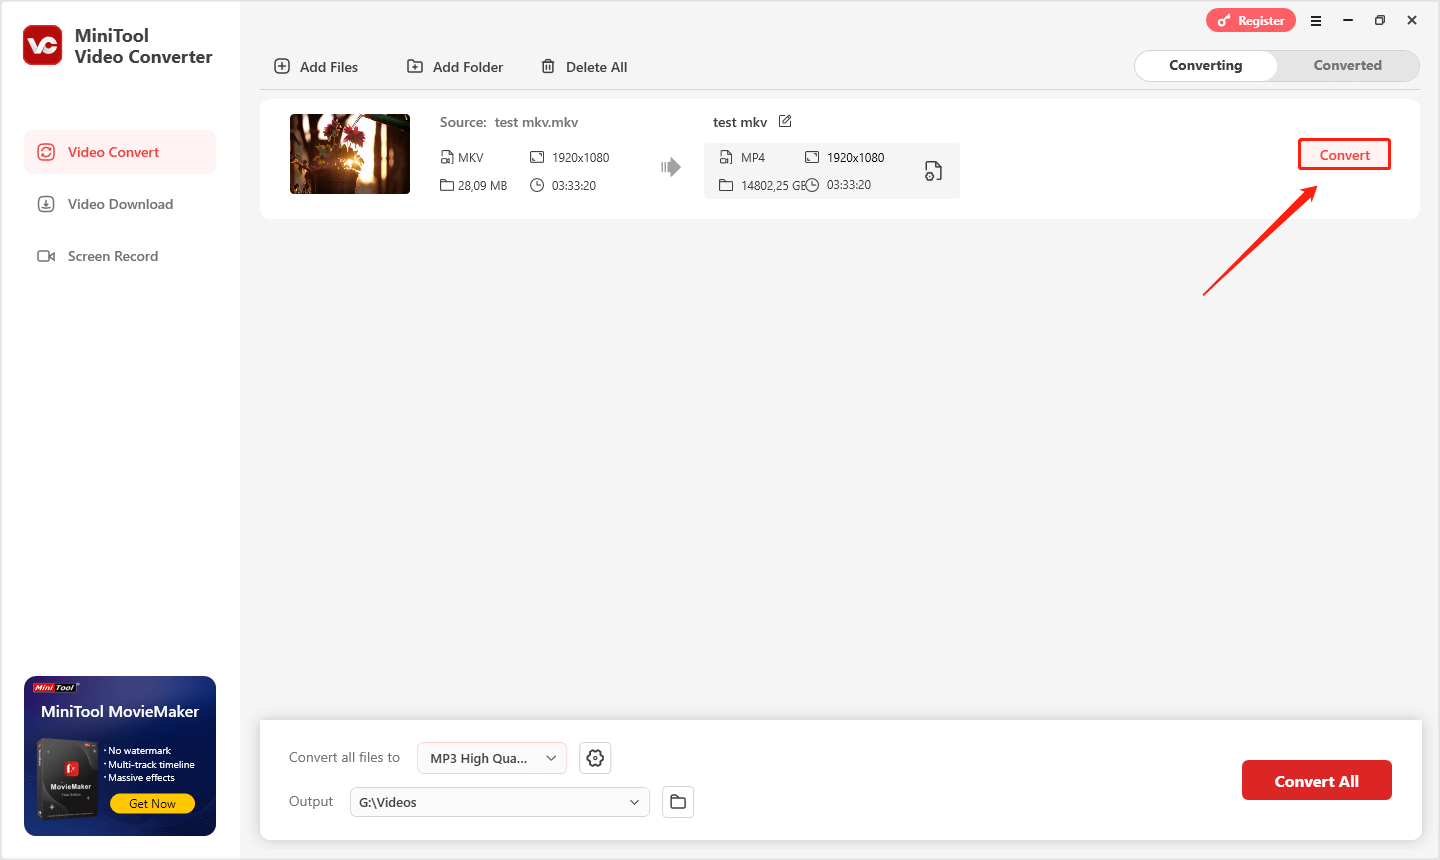Click the output name test mkv
The height and width of the screenshot is (860, 1440).
click(x=740, y=122)
